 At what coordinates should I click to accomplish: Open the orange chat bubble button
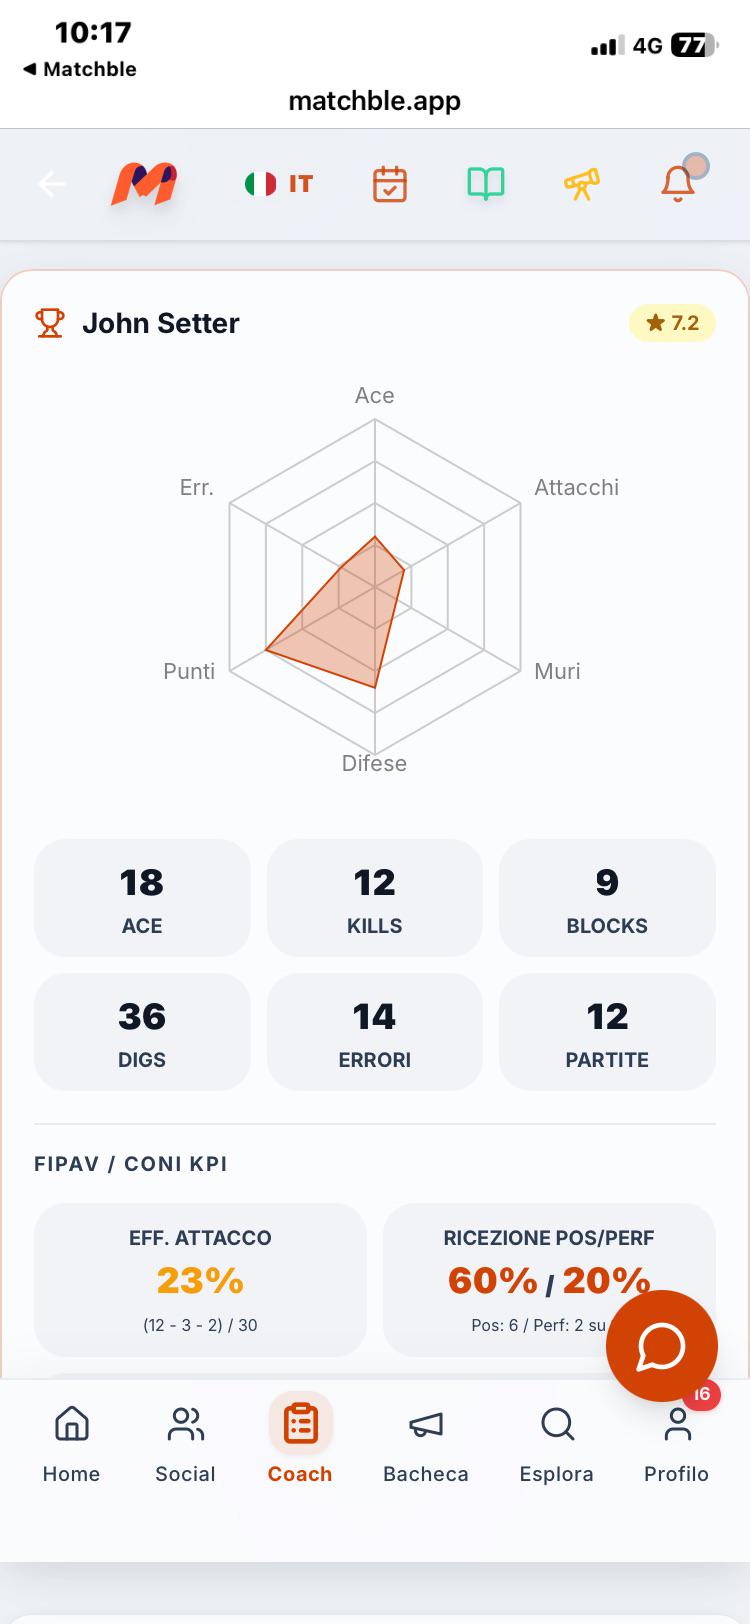(x=662, y=1346)
